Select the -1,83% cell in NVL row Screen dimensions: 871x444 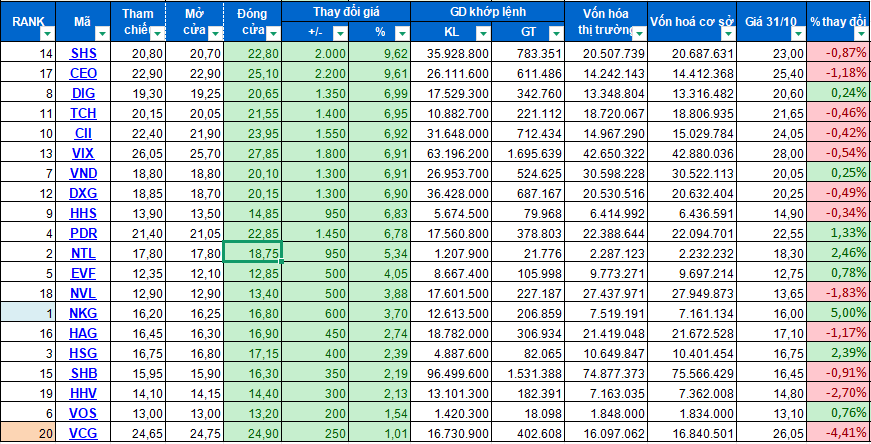[839, 293]
